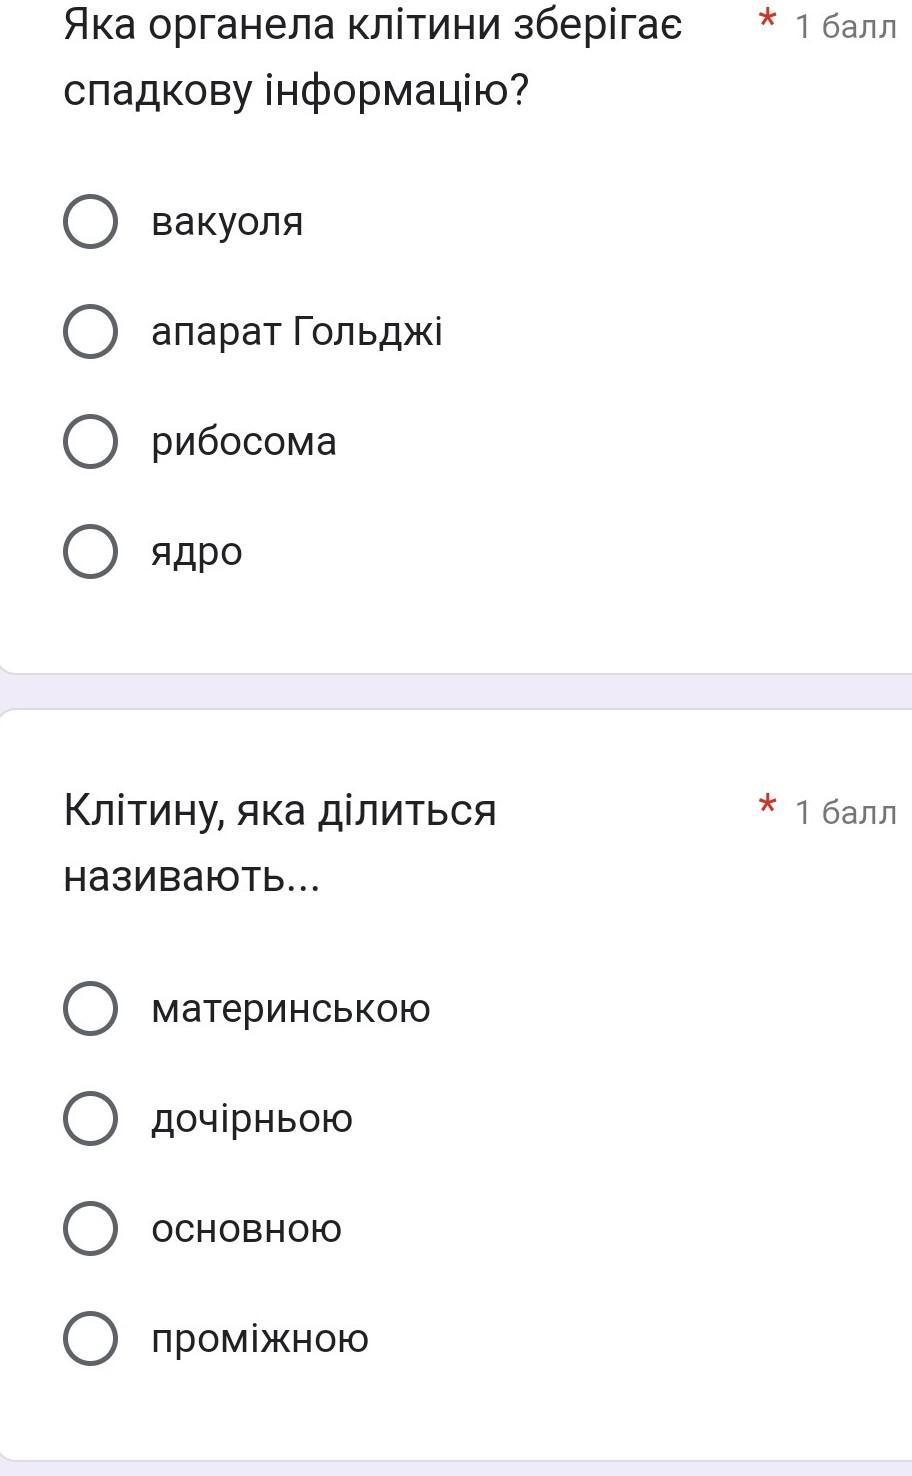Click the 'дочірньою' answer label text
The image size is (912, 1476).
252,1118
